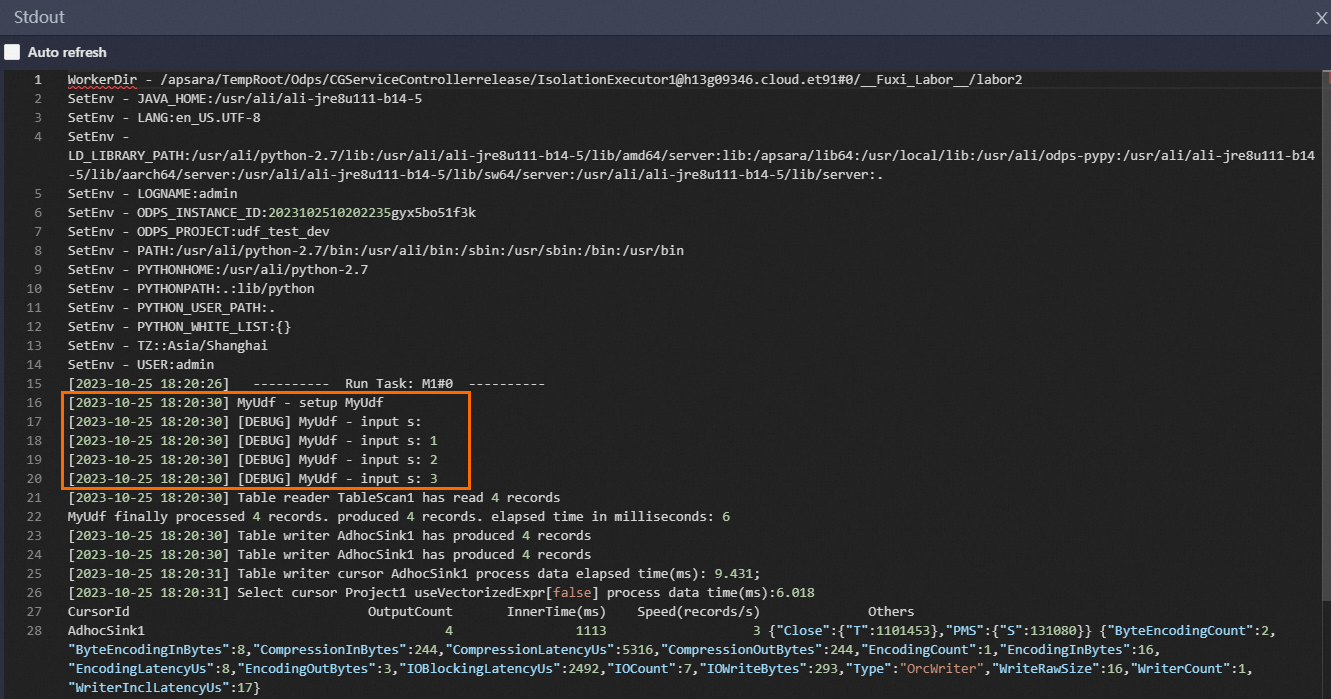
Task: Click the Run Task: M1#0 line
Action: pyautogui.click(x=306, y=384)
